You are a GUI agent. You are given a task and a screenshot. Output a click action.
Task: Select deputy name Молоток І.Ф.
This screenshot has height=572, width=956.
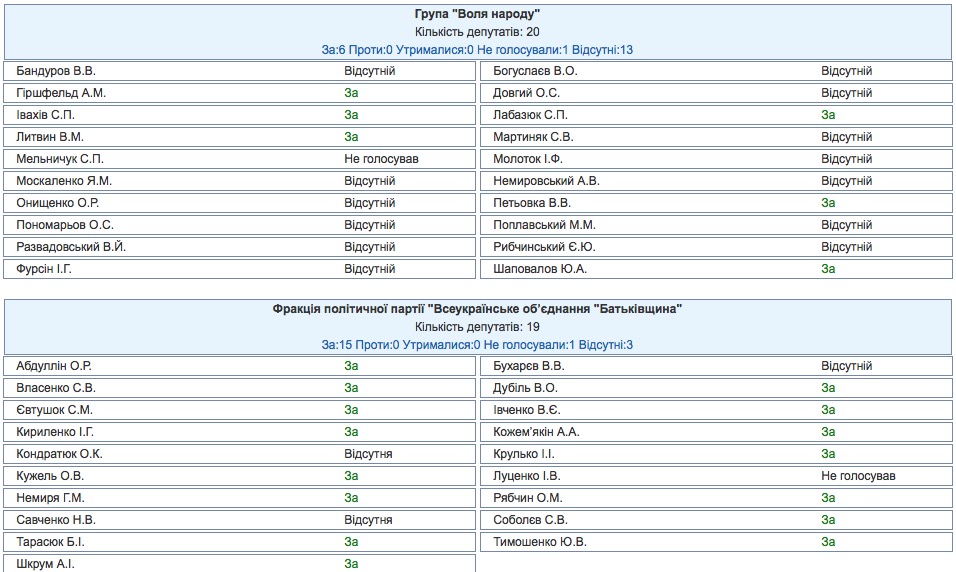(528, 159)
